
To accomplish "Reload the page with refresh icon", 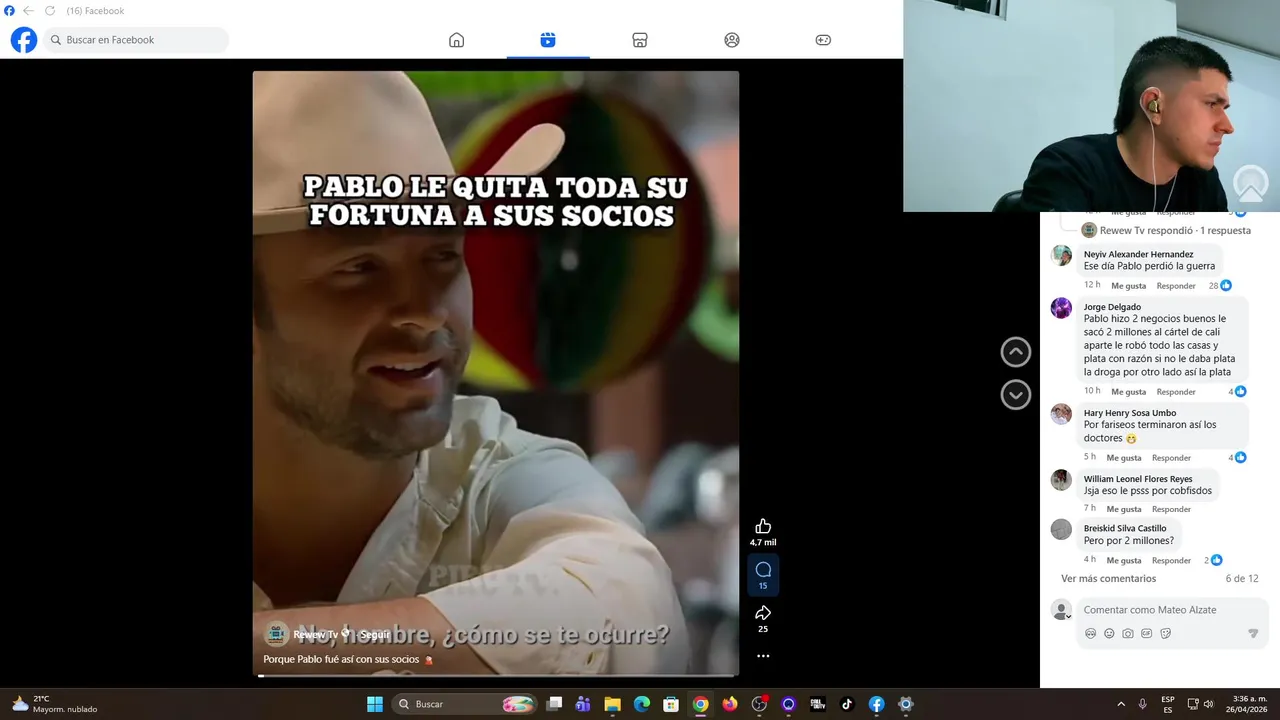I will point(50,11).
